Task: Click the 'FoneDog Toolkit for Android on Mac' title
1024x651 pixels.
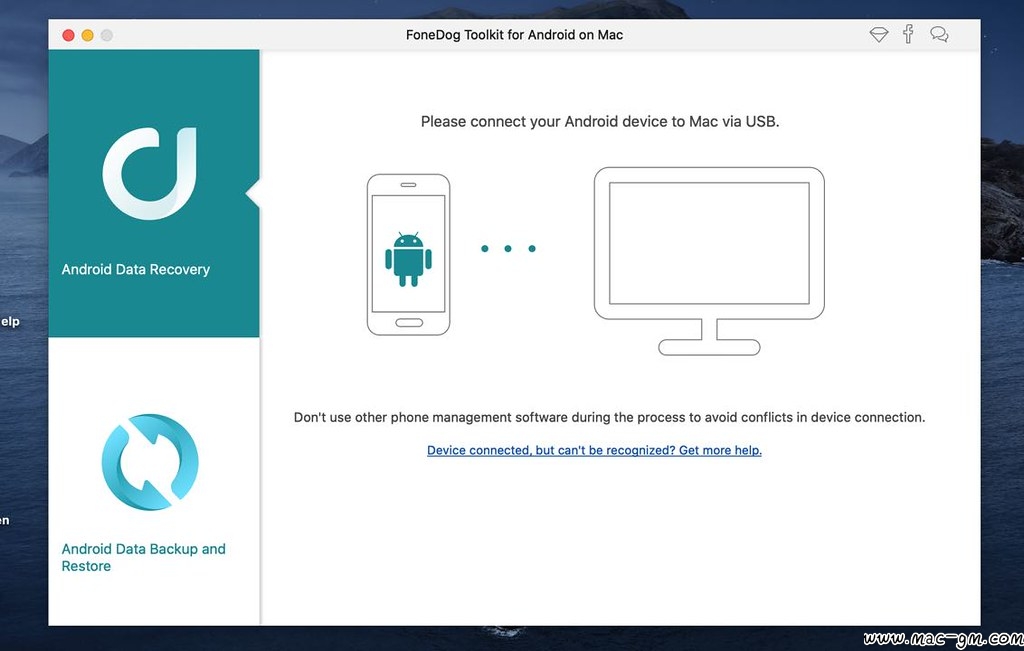Action: tap(515, 35)
